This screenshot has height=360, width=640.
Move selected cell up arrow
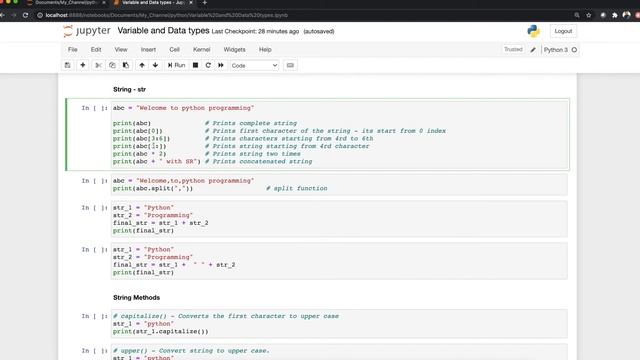[x=142, y=65]
